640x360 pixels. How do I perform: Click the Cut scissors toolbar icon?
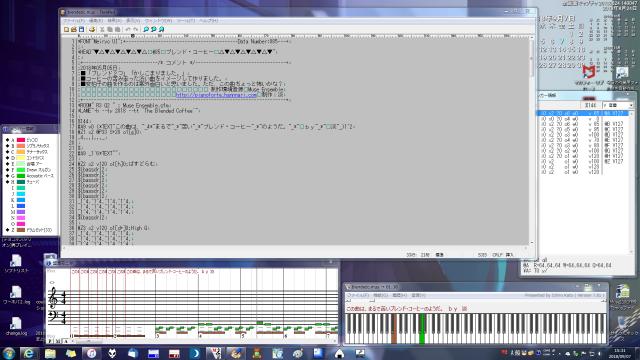[x=102, y=29]
